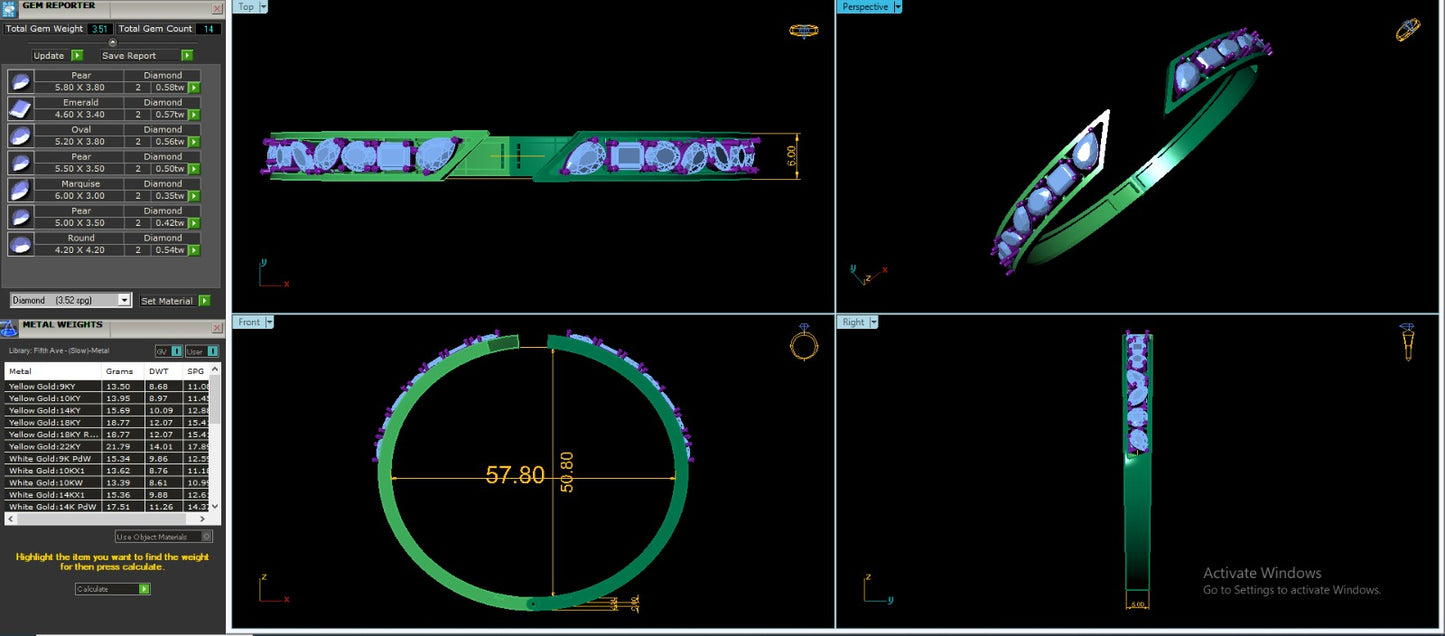
Task: Select the White Gold:10KW row
Action: (106, 482)
